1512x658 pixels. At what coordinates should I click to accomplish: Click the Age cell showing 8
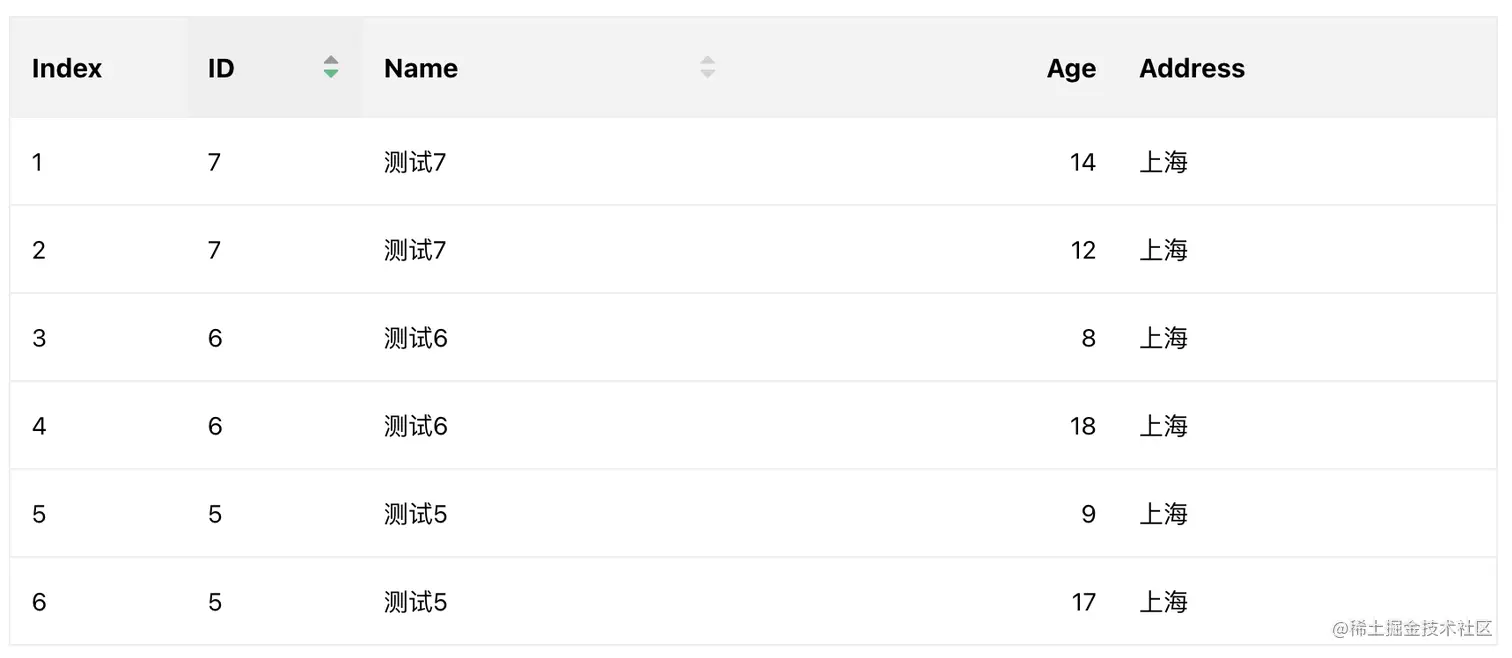1088,338
